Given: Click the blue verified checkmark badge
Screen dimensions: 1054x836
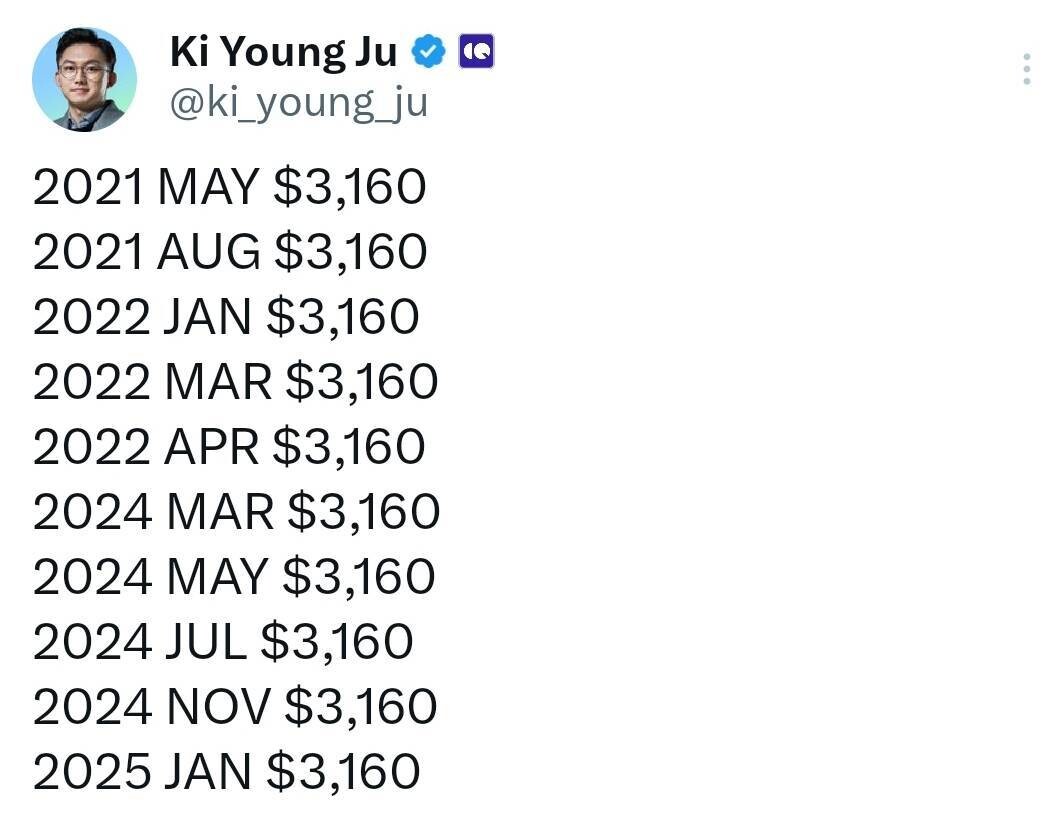Looking at the screenshot, I should (430, 51).
